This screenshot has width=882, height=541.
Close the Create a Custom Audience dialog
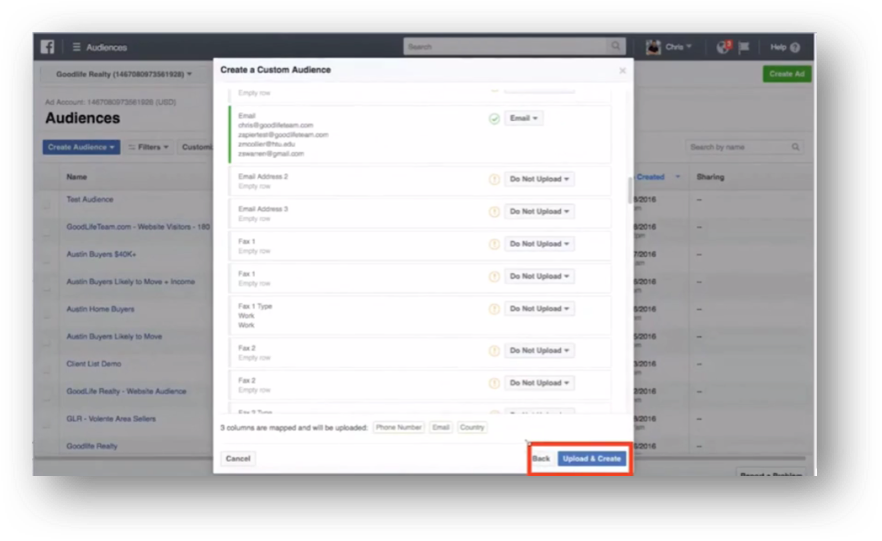coord(622,70)
